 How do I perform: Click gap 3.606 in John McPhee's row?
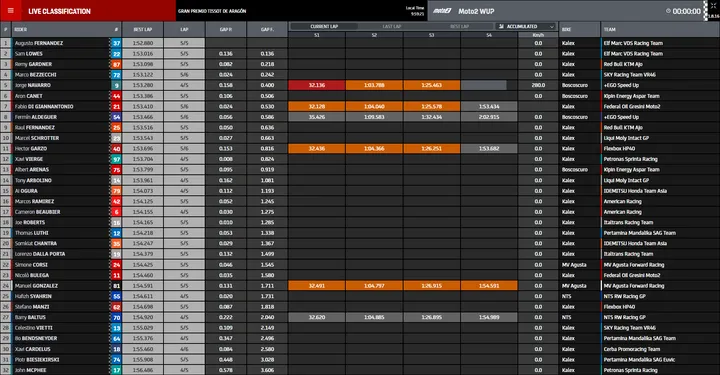tap(267, 370)
